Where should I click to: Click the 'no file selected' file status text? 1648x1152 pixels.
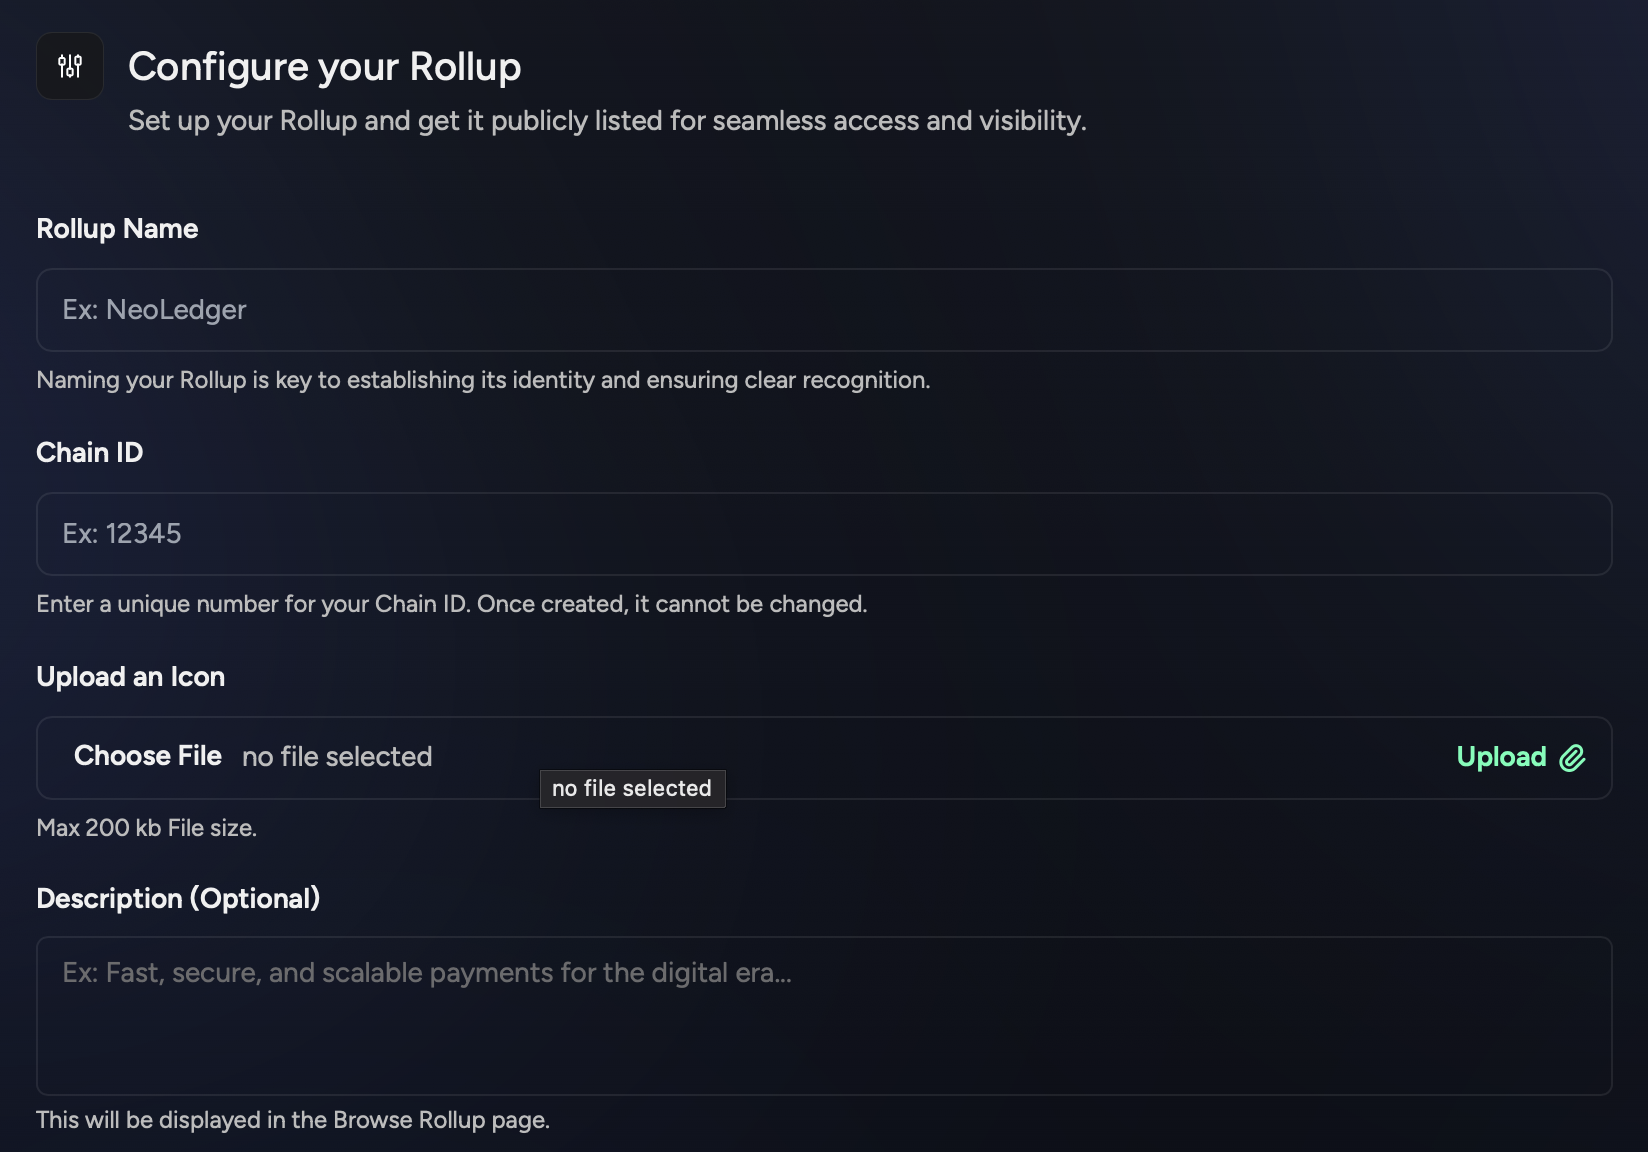337,757
